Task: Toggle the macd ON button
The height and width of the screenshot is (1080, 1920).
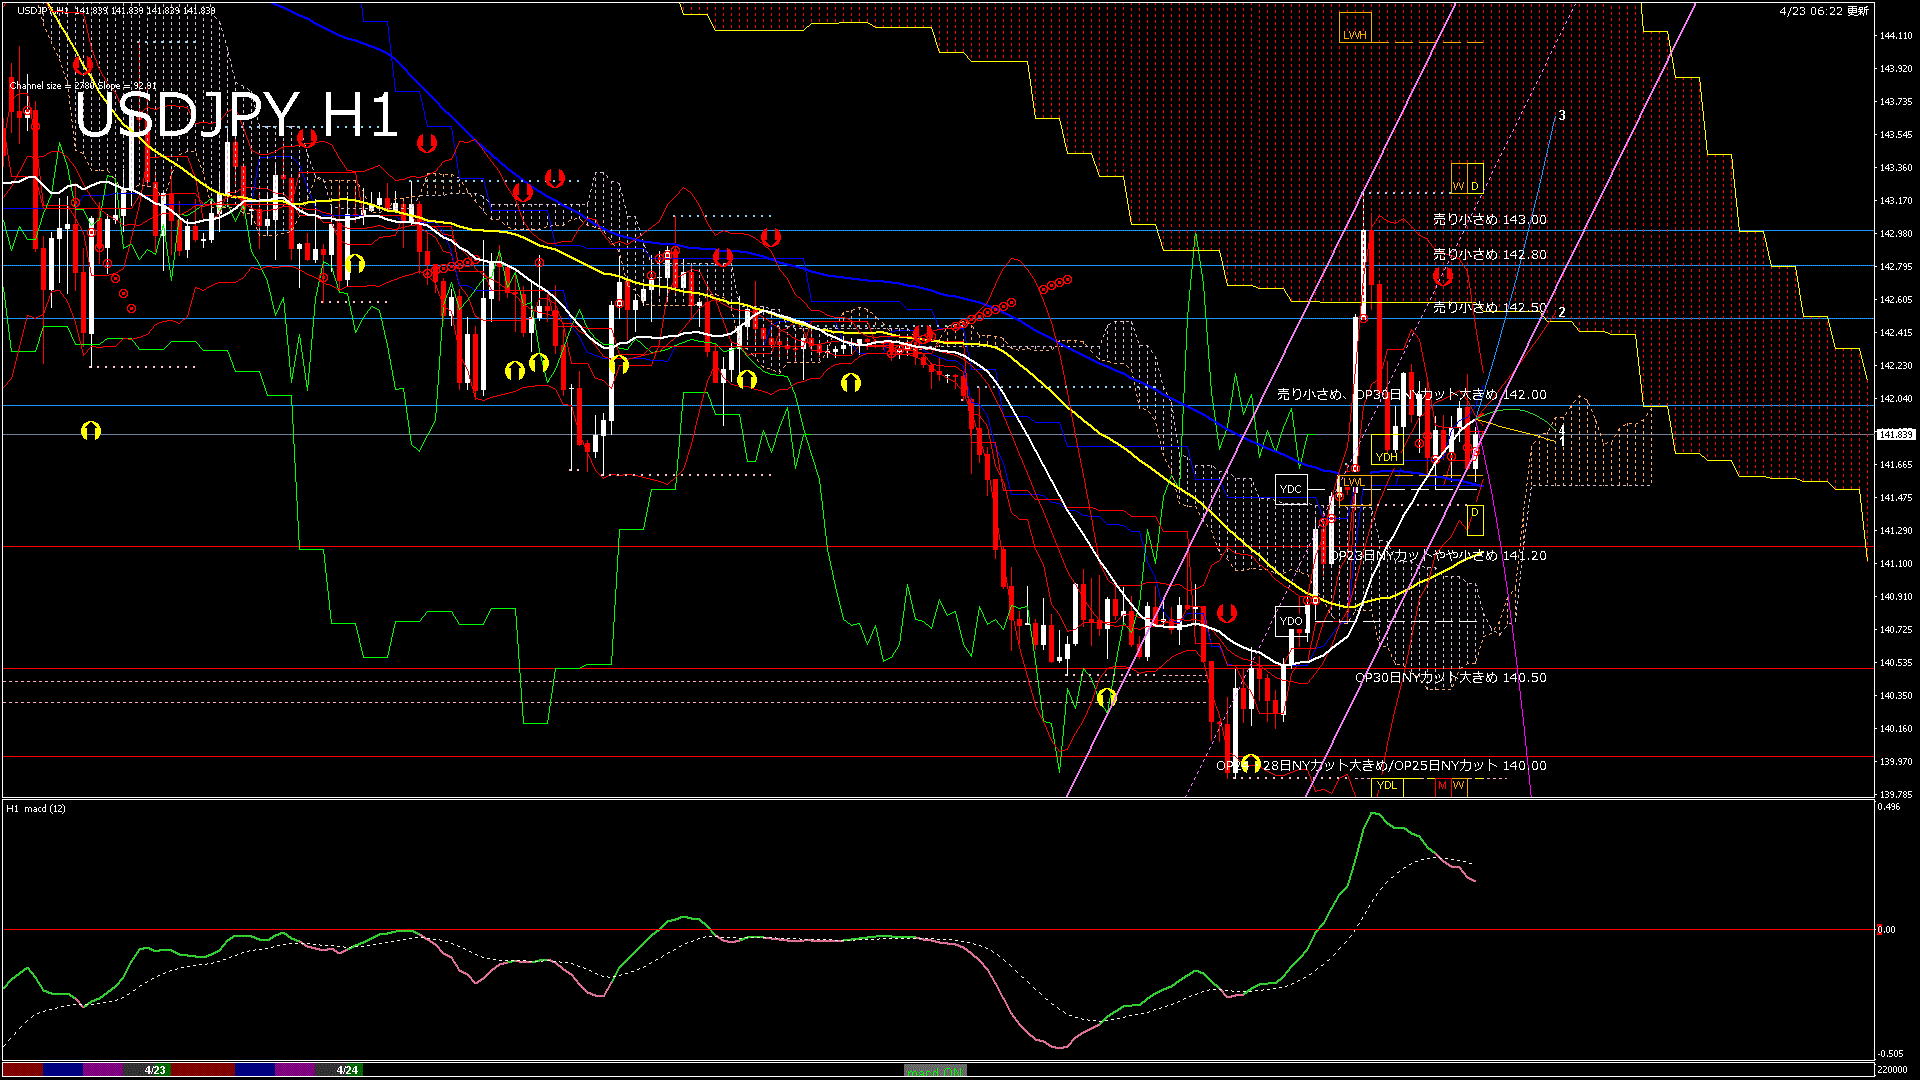Action: pos(935,1071)
